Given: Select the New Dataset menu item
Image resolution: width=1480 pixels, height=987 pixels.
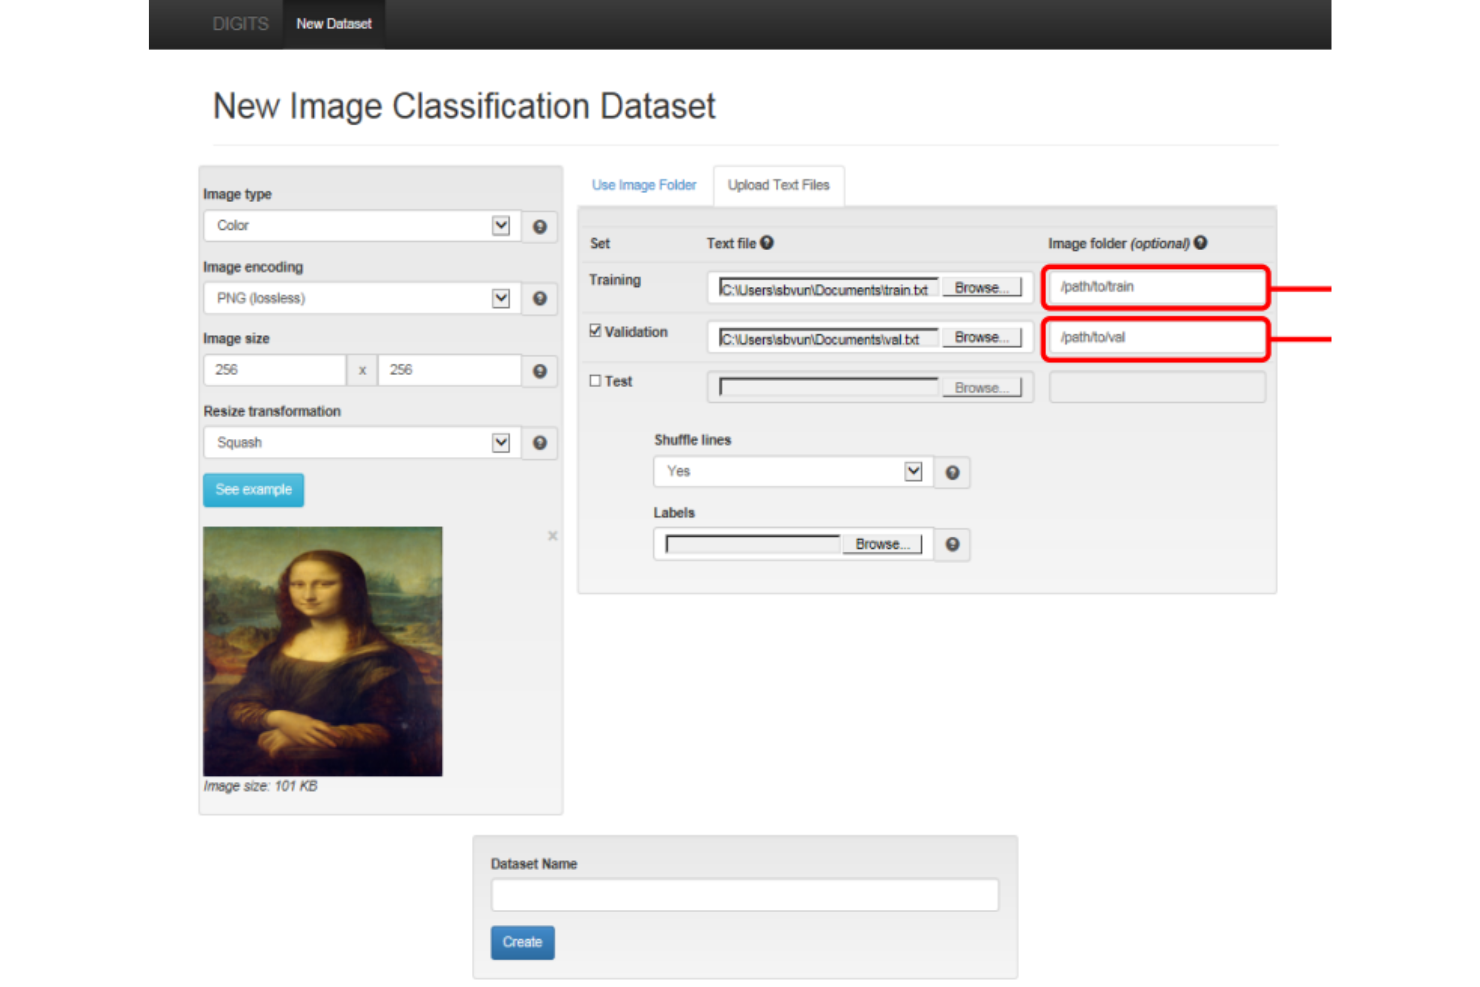Looking at the screenshot, I should (333, 24).
